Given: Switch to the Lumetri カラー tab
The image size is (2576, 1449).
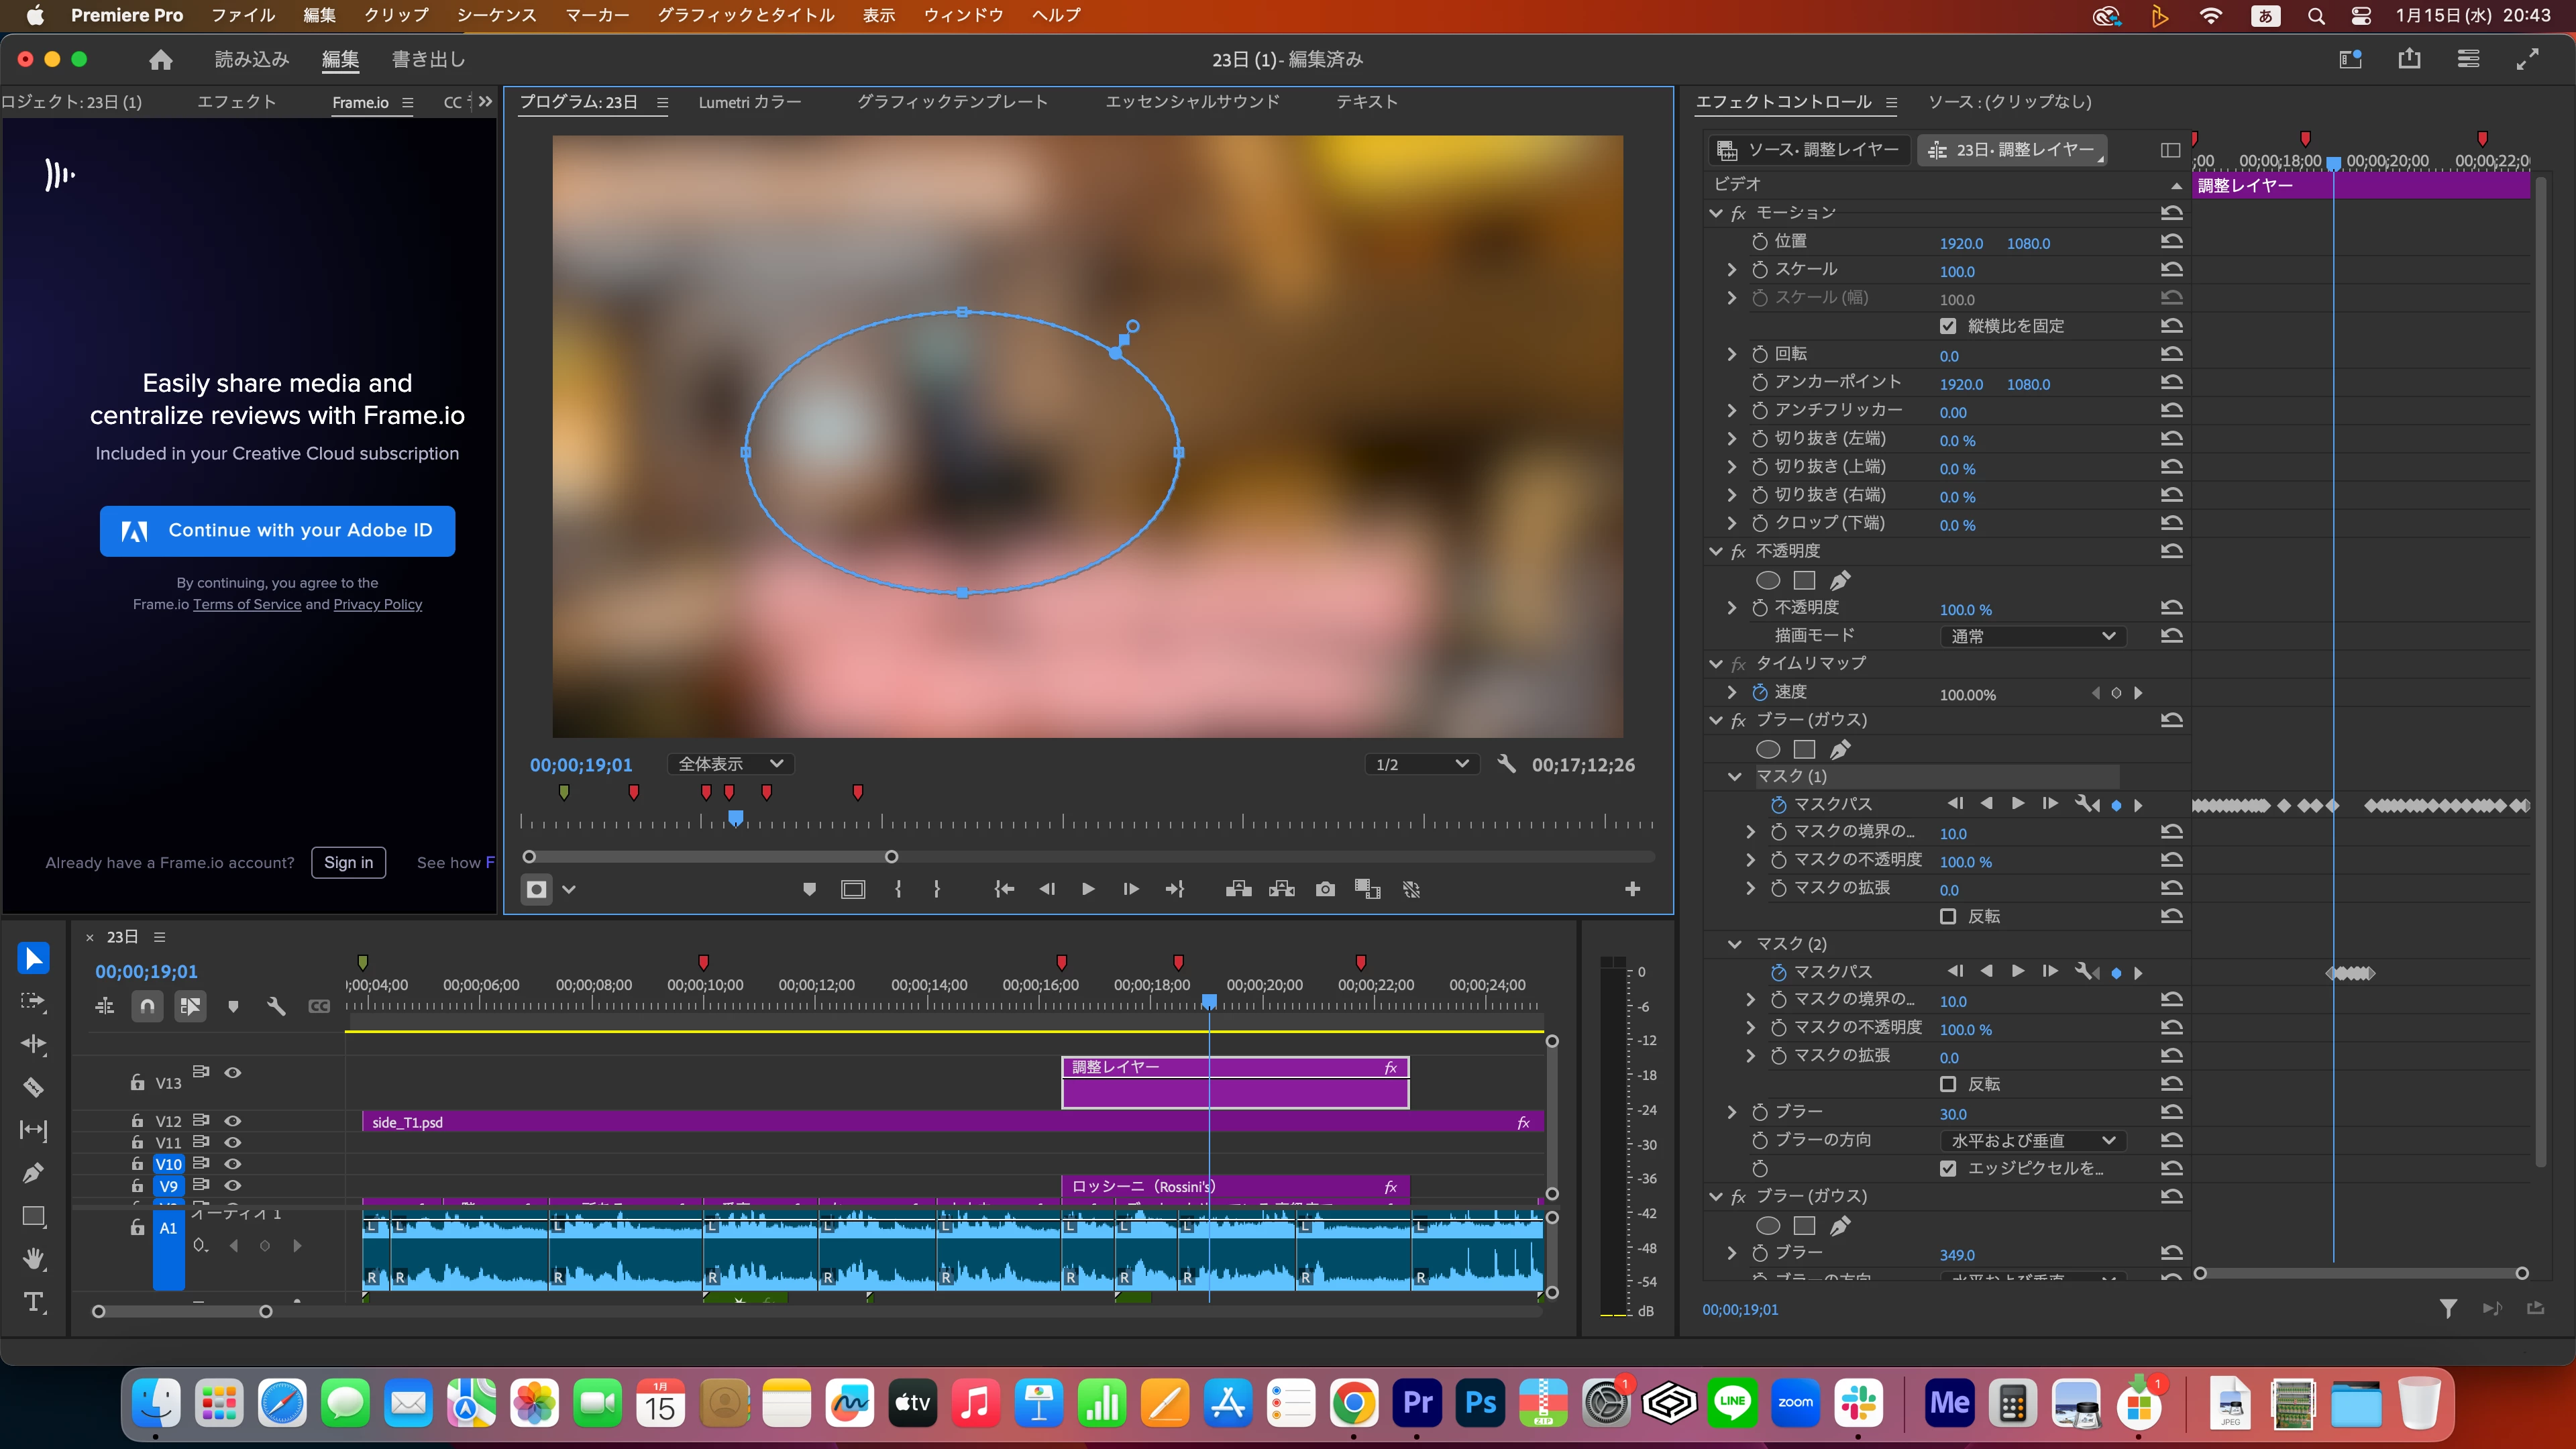Looking at the screenshot, I should coord(749,102).
